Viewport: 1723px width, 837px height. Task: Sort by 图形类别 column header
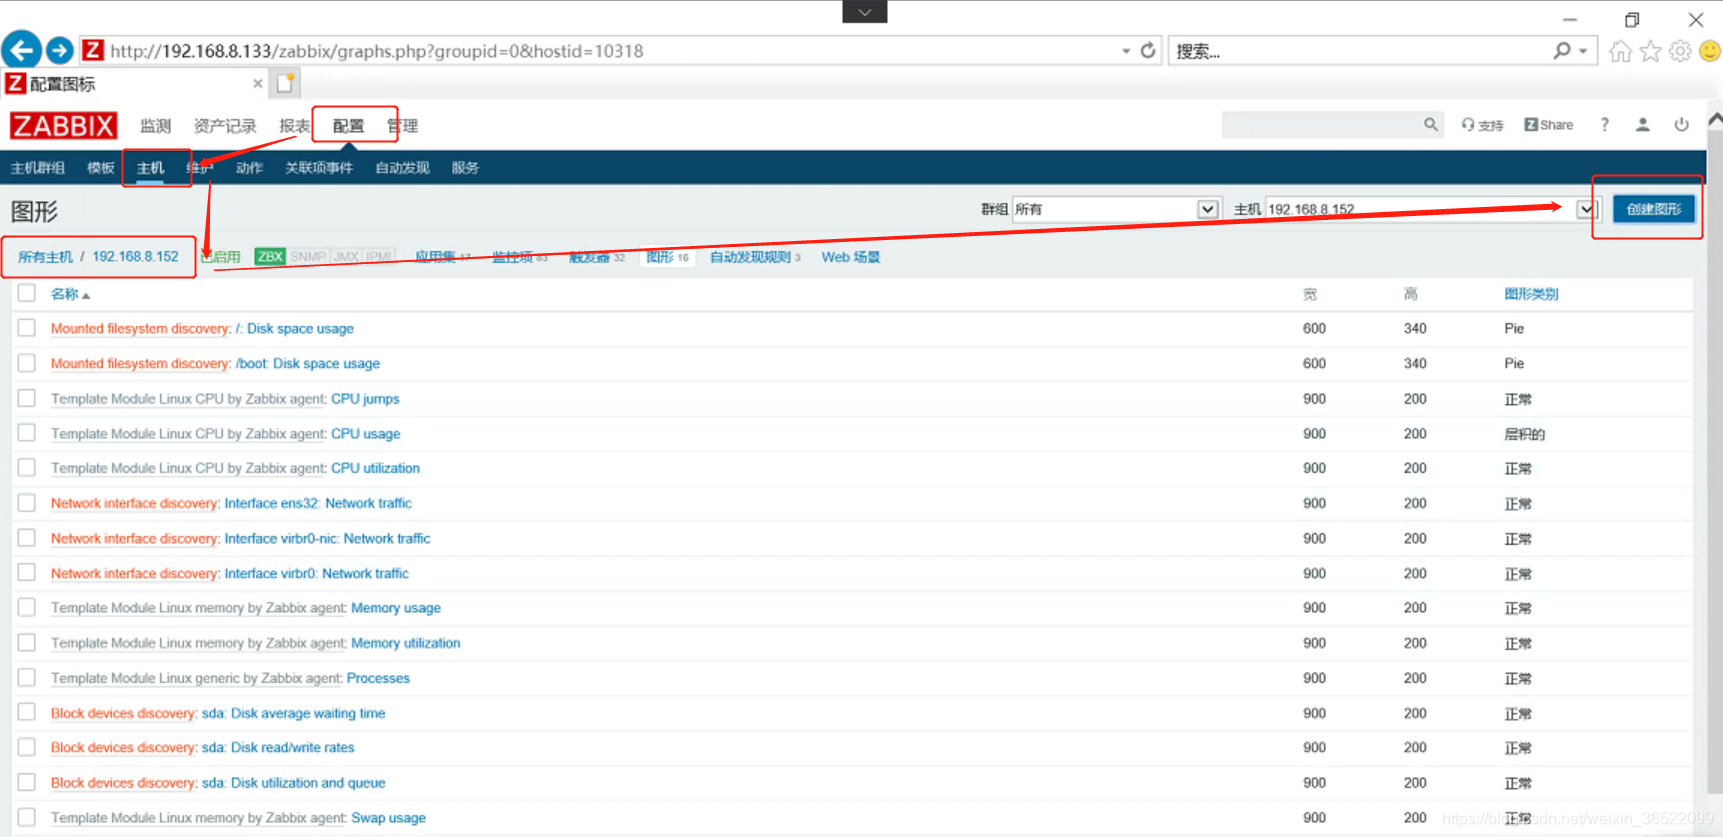tap(1531, 294)
